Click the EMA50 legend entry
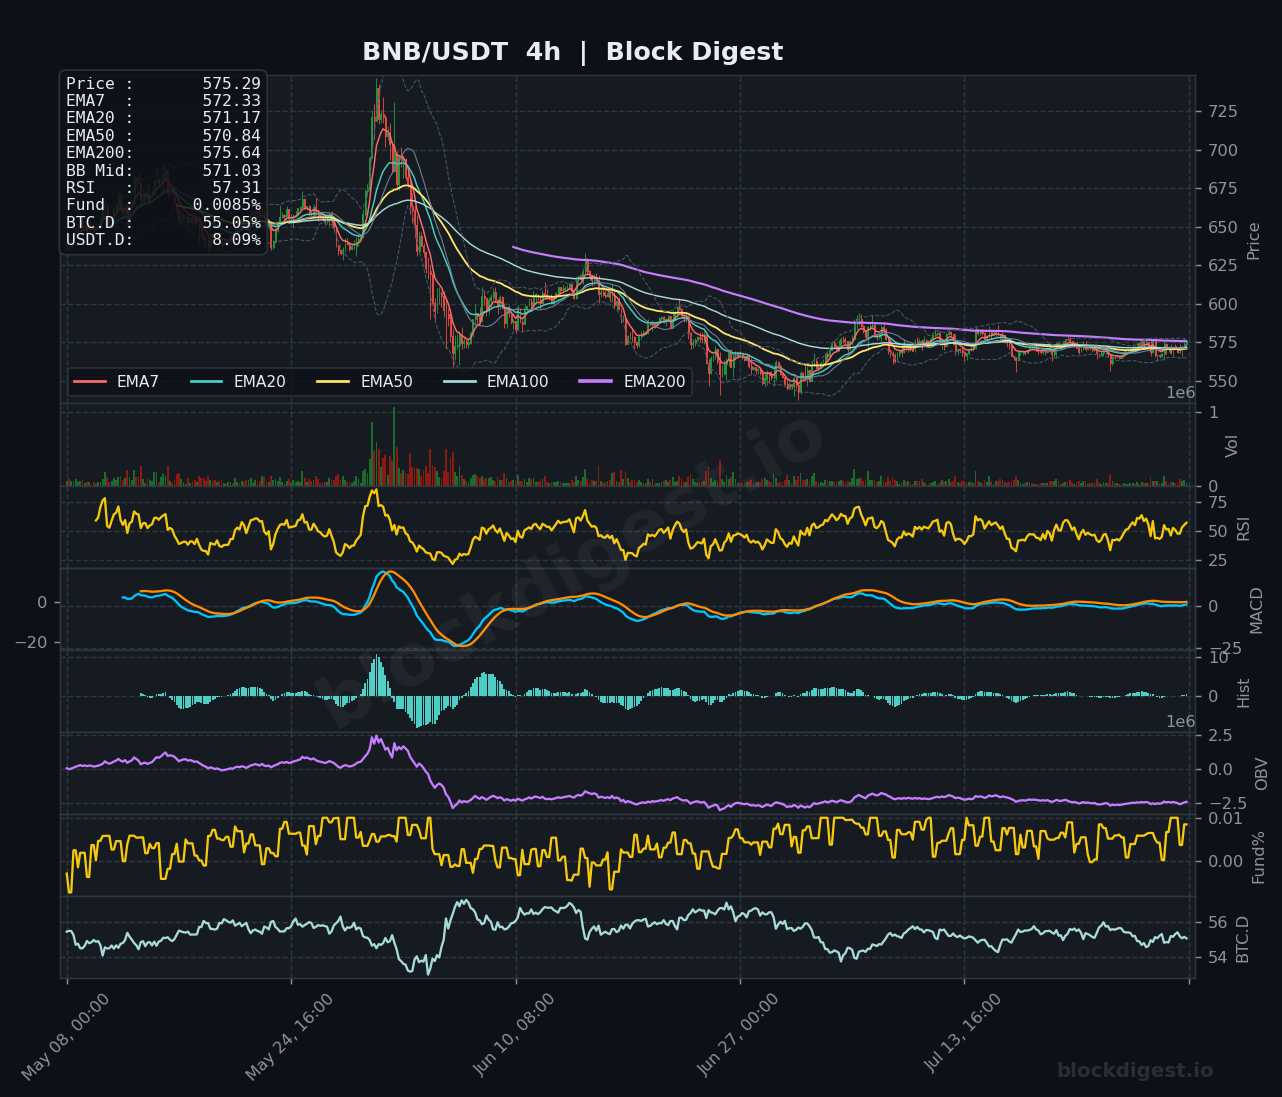Viewport: 1282px width, 1097px height. (x=364, y=382)
